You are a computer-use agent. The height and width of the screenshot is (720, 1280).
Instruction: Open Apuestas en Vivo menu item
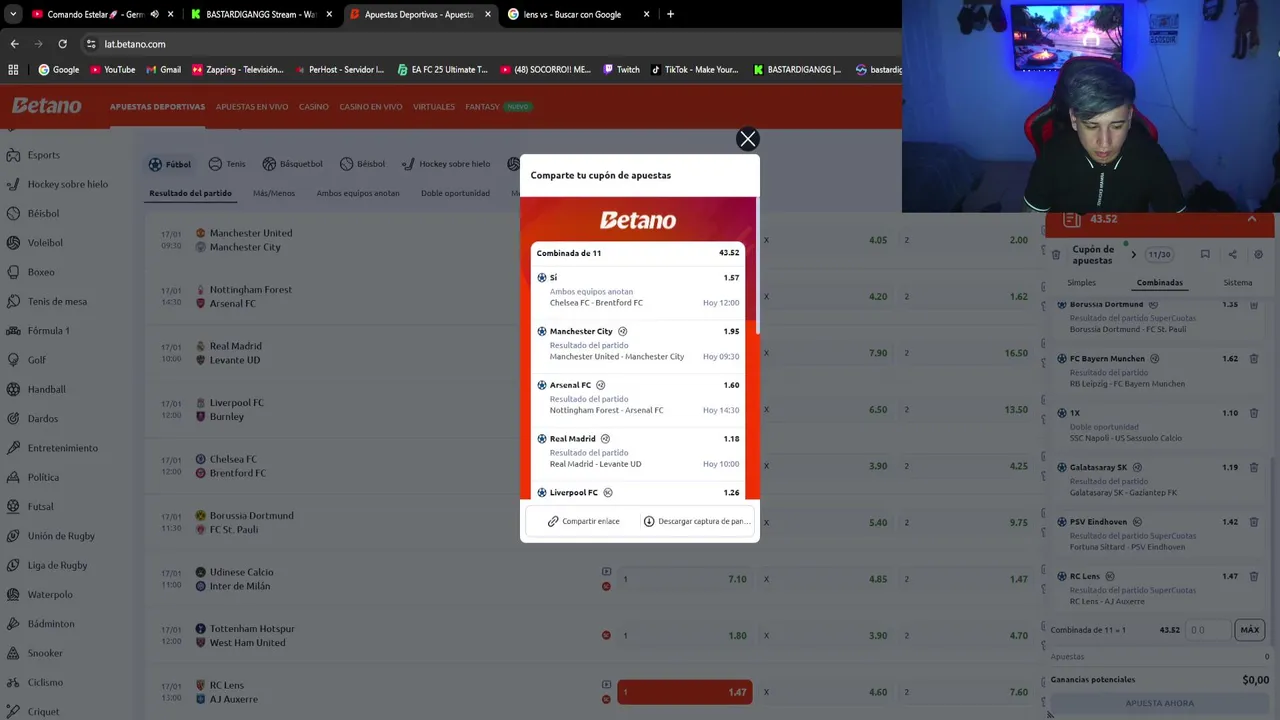[x=252, y=107]
